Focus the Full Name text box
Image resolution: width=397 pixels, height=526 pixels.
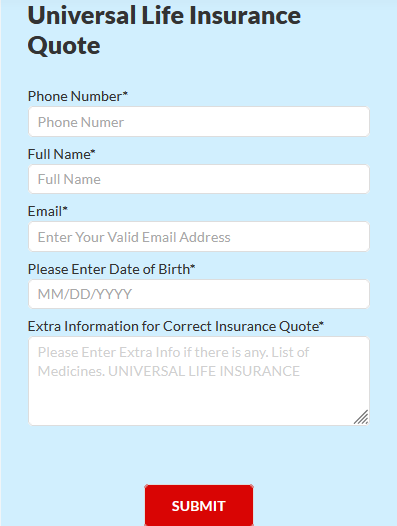[x=199, y=179]
